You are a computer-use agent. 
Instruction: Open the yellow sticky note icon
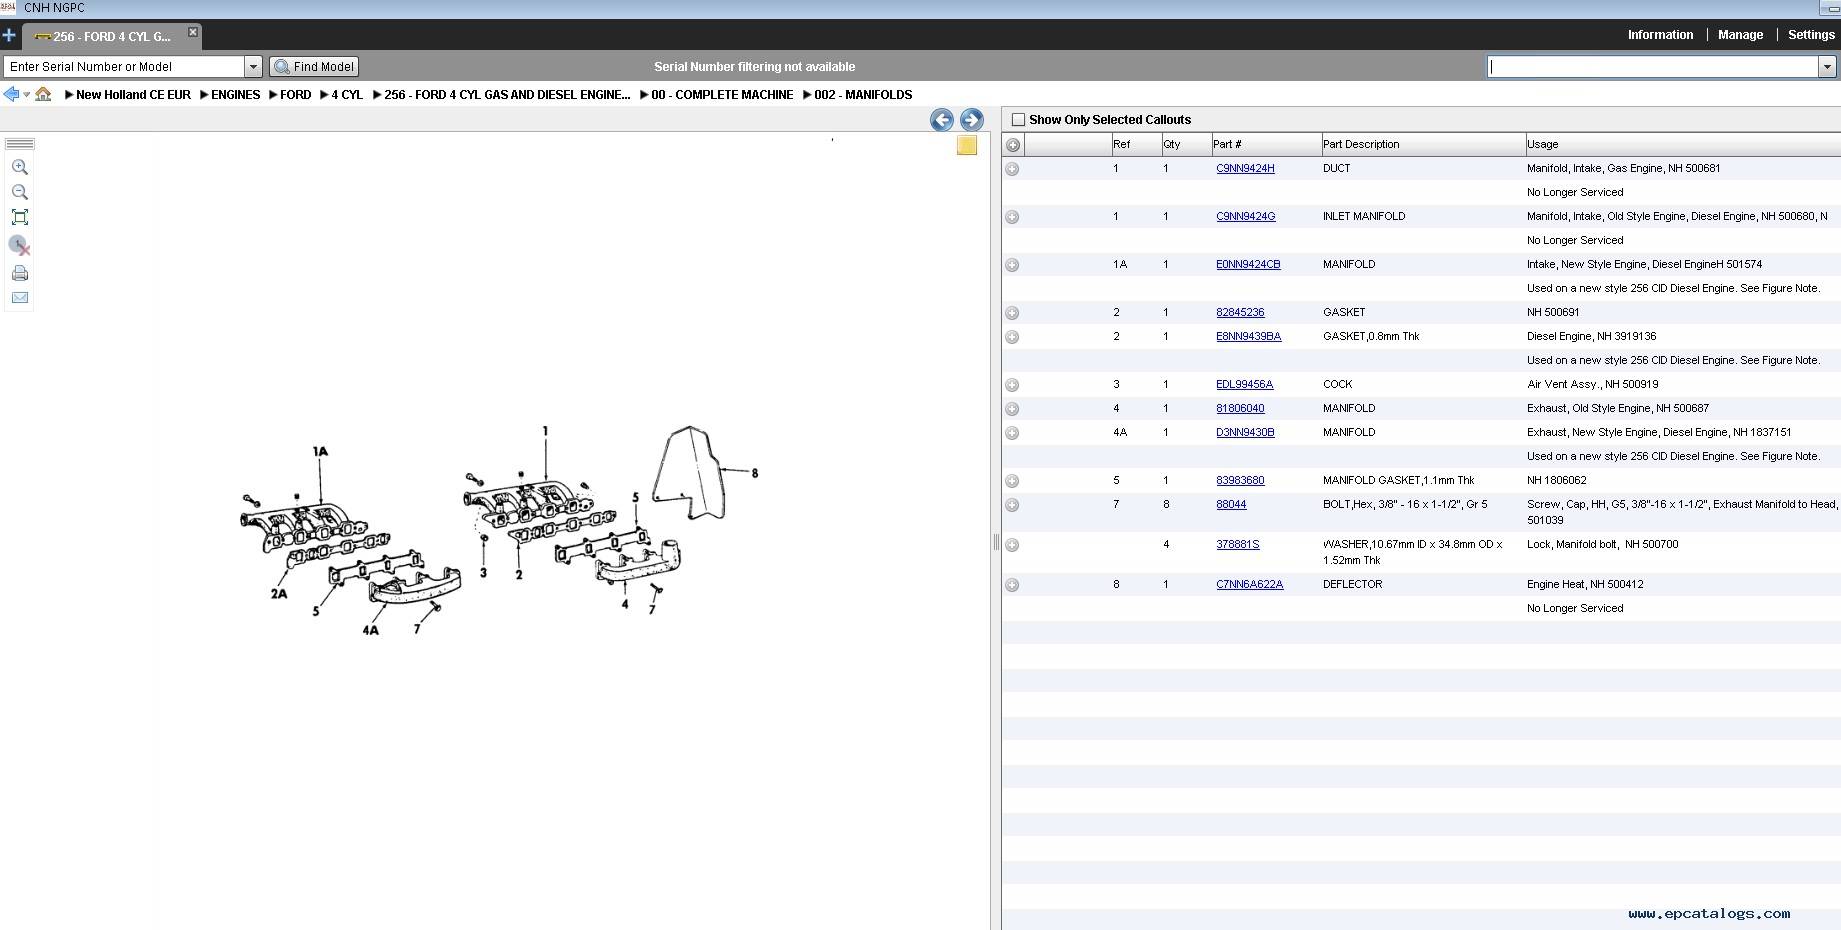pyautogui.click(x=966, y=146)
